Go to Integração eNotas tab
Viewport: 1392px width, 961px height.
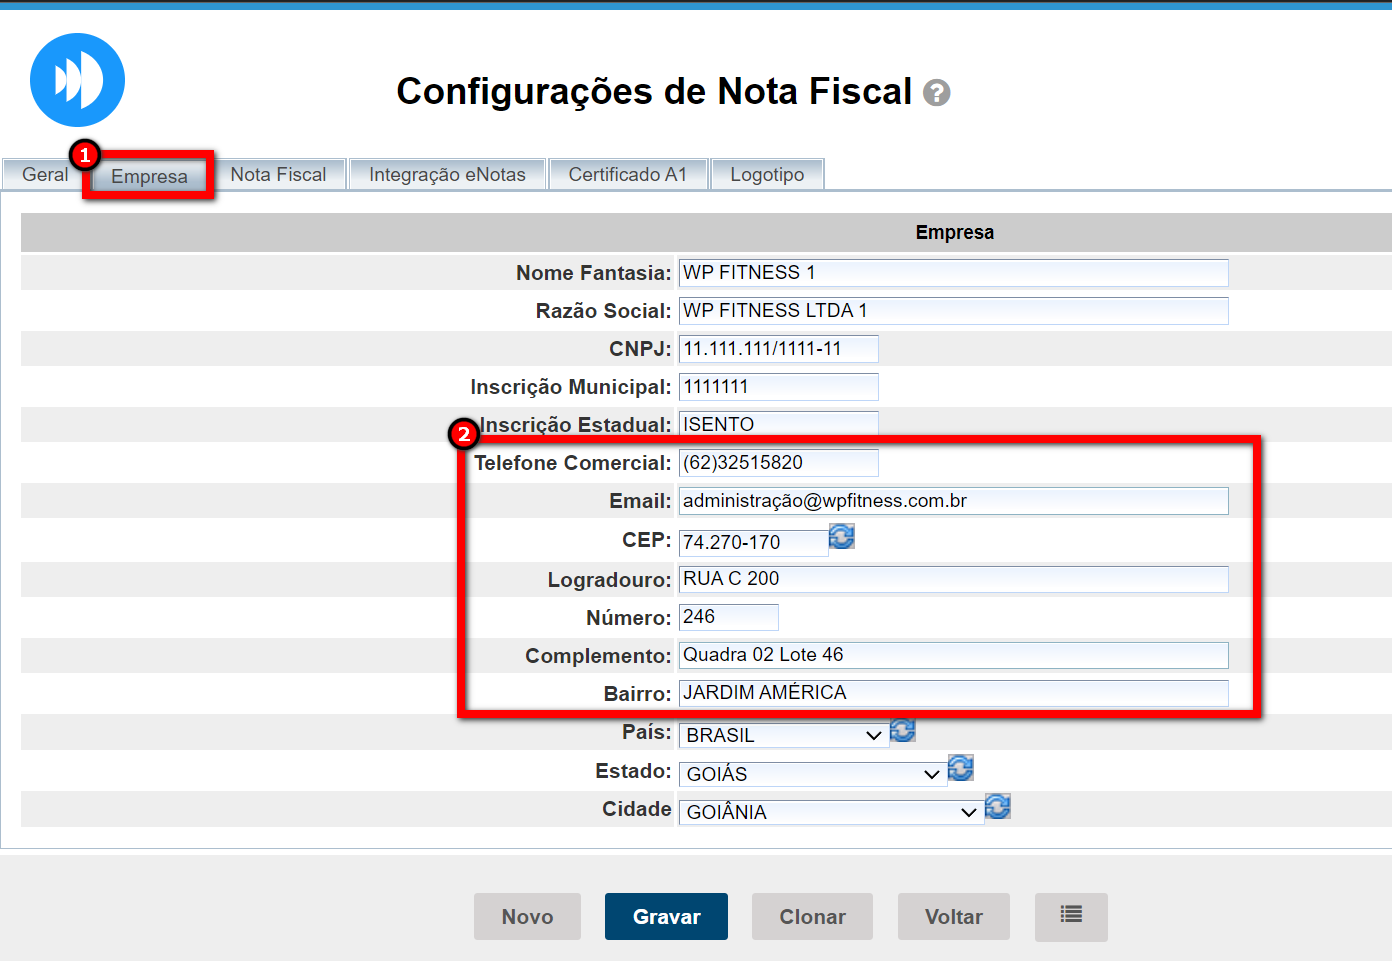[x=447, y=175]
